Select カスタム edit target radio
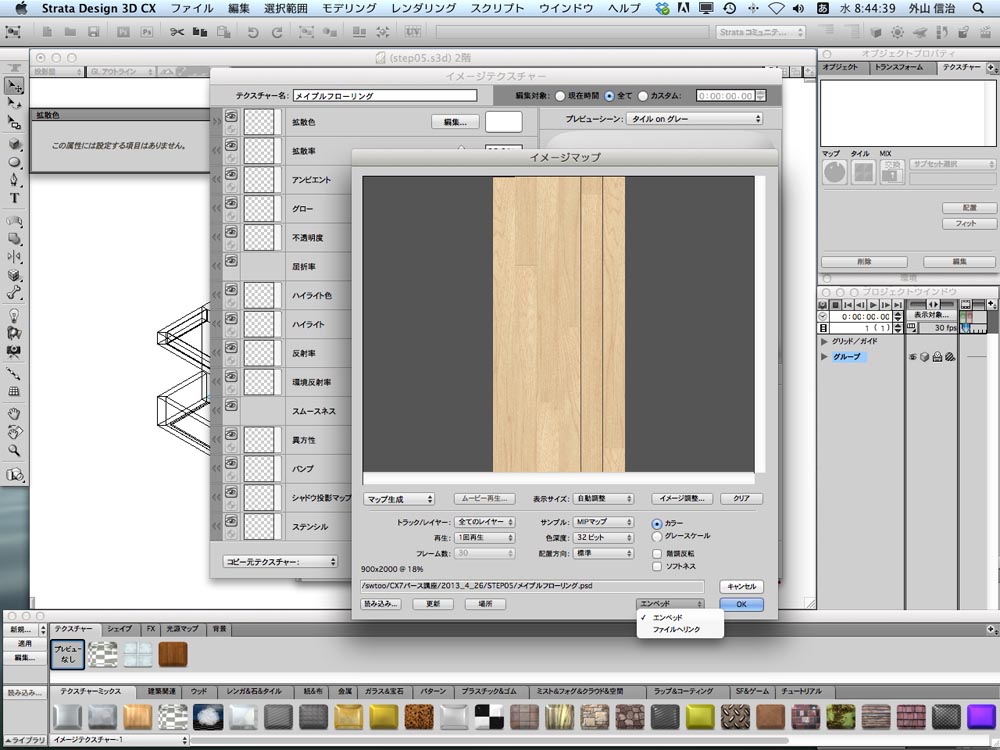The height and width of the screenshot is (750, 1000). (643, 96)
